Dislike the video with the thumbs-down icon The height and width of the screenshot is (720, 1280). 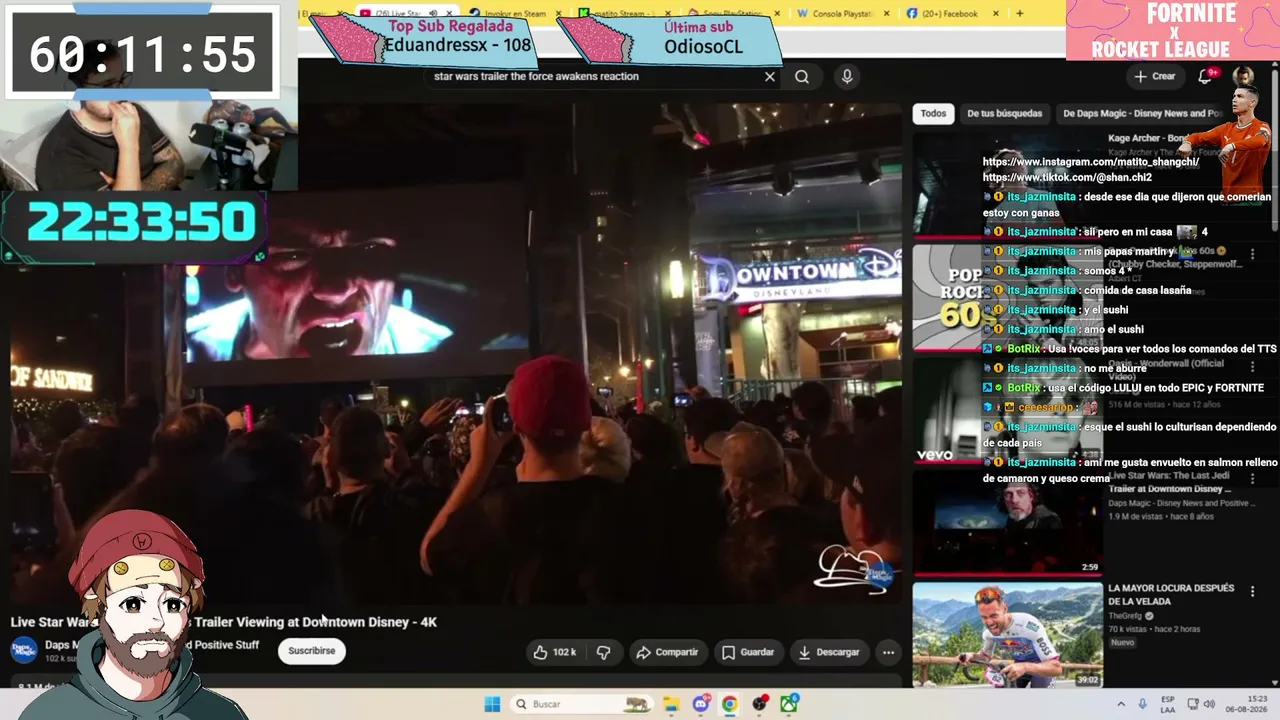point(603,652)
